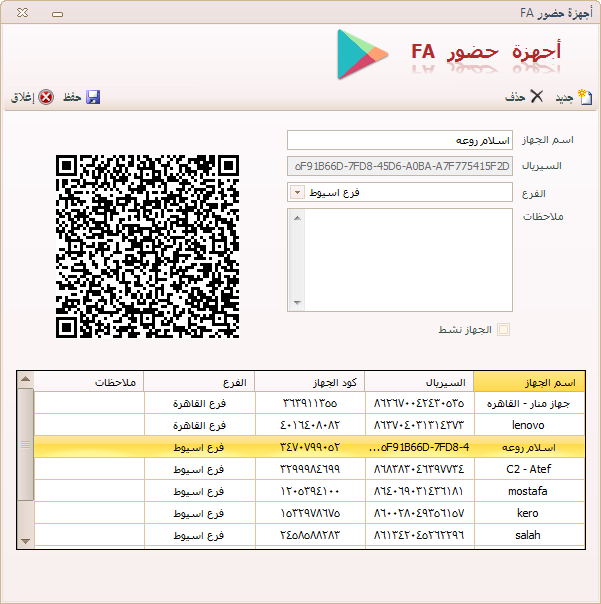Sort by device name (اسم الجهاز) column header
The height and width of the screenshot is (604, 601).
point(529,382)
